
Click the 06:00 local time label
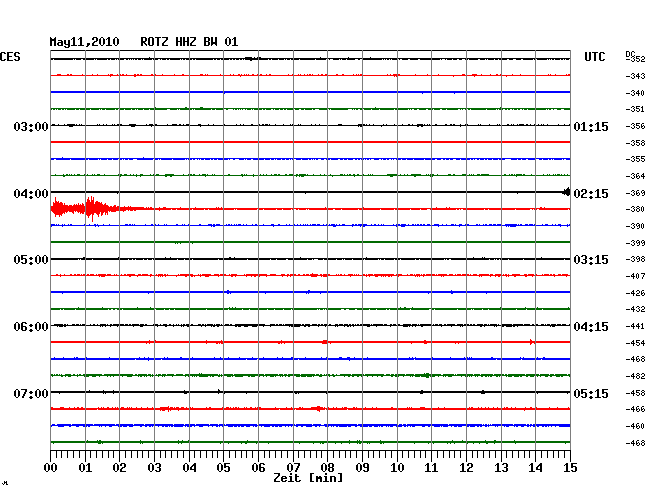pyautogui.click(x=31, y=327)
